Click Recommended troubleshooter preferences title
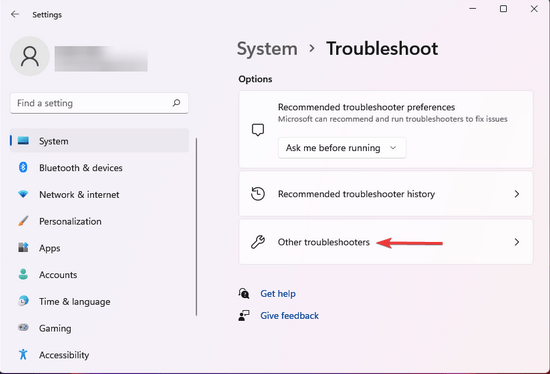 point(366,107)
